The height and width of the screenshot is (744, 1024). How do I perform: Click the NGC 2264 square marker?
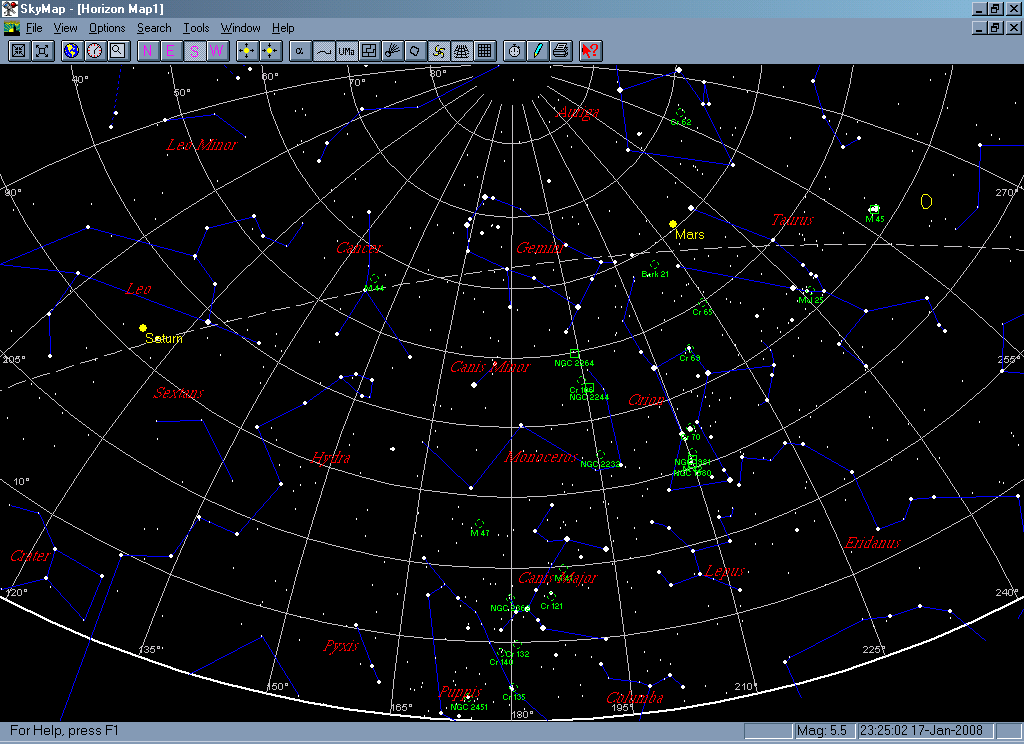pos(575,353)
